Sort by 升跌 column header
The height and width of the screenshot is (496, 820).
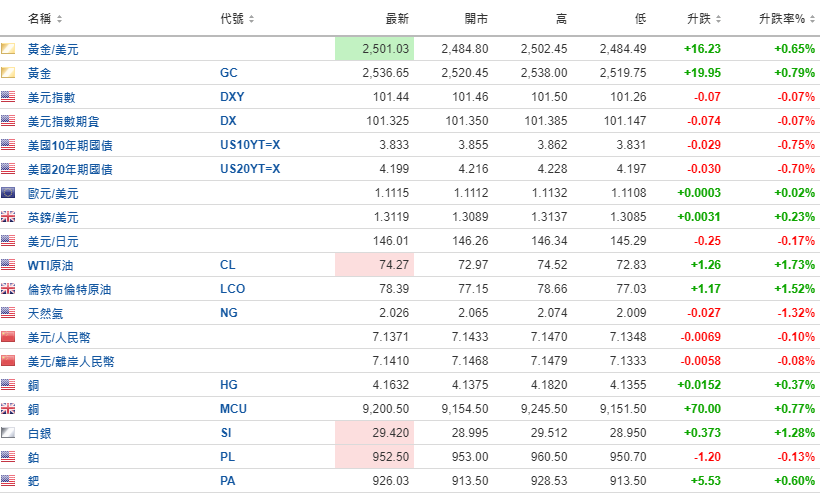[x=702, y=19]
